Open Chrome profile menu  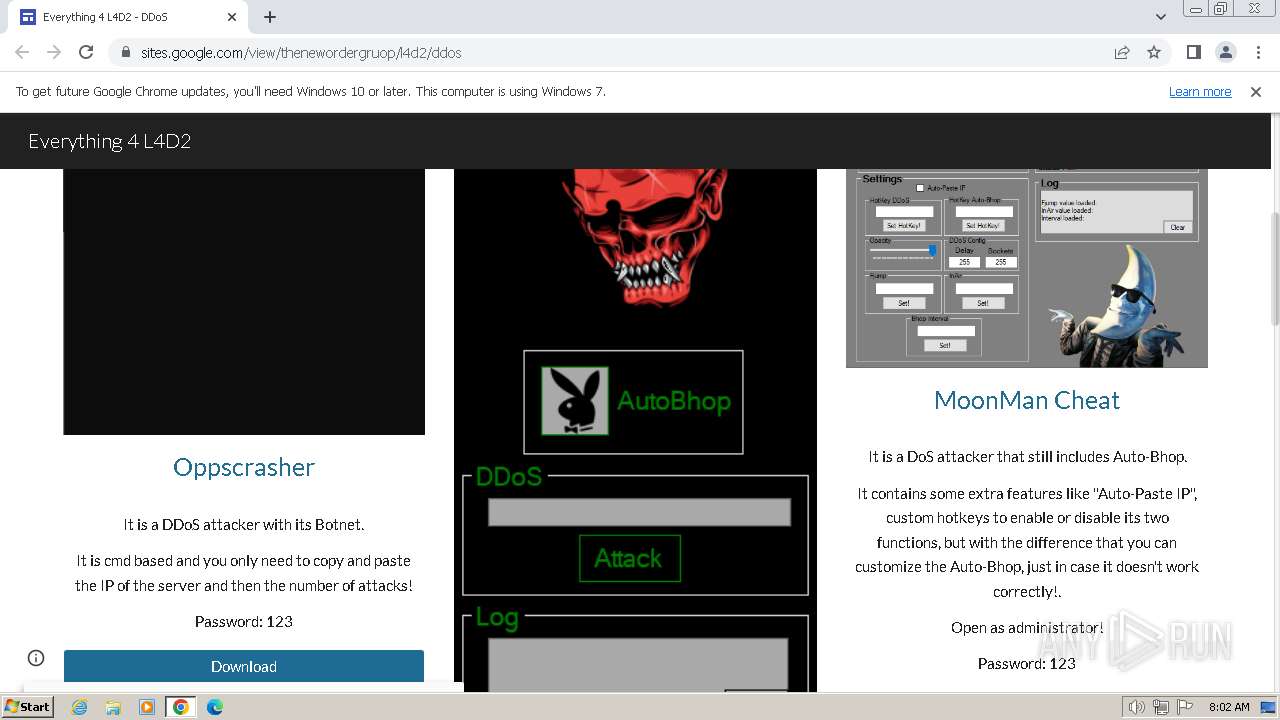point(1225,52)
